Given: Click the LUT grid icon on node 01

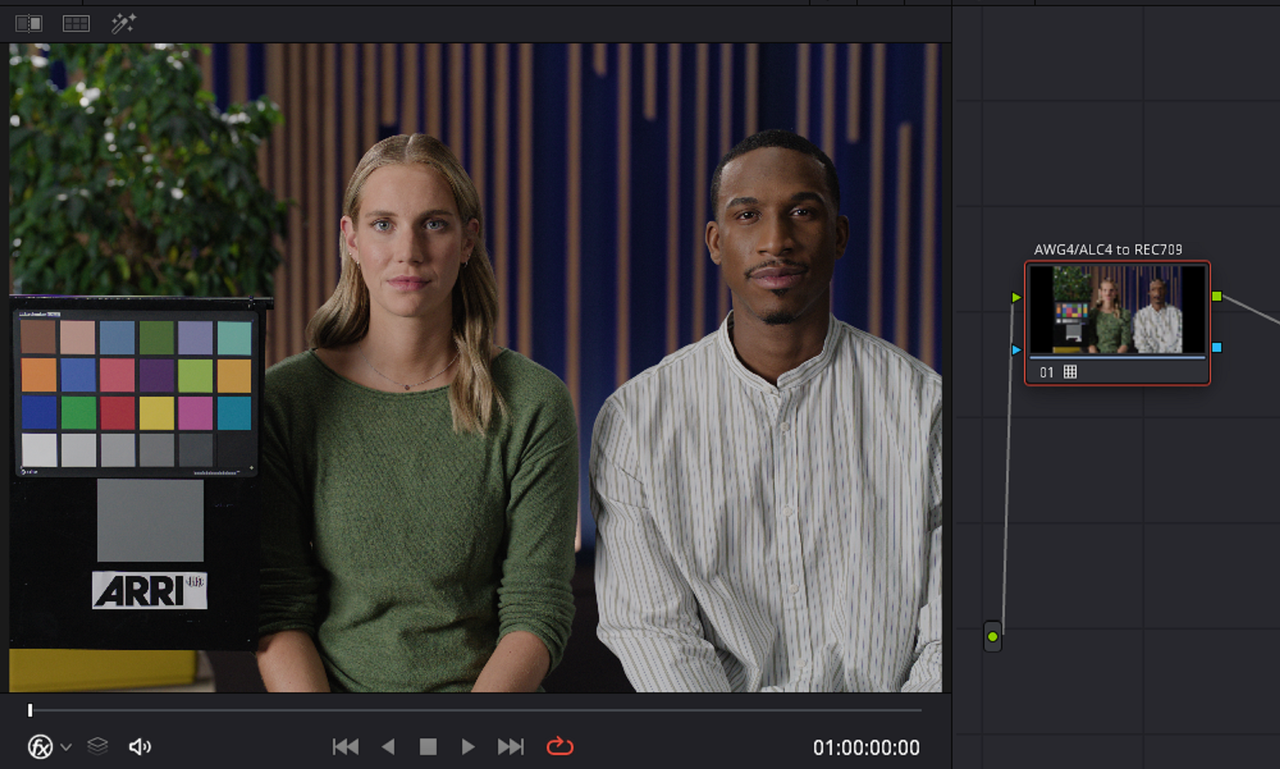Looking at the screenshot, I should (1070, 372).
